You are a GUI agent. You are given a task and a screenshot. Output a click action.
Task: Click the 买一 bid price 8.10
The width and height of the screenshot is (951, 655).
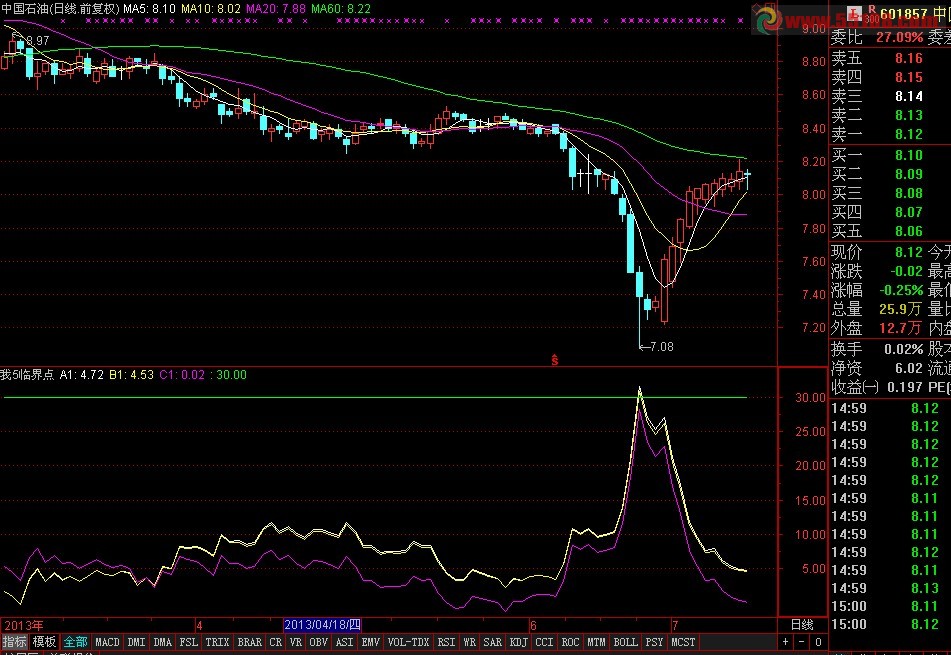[x=909, y=155]
